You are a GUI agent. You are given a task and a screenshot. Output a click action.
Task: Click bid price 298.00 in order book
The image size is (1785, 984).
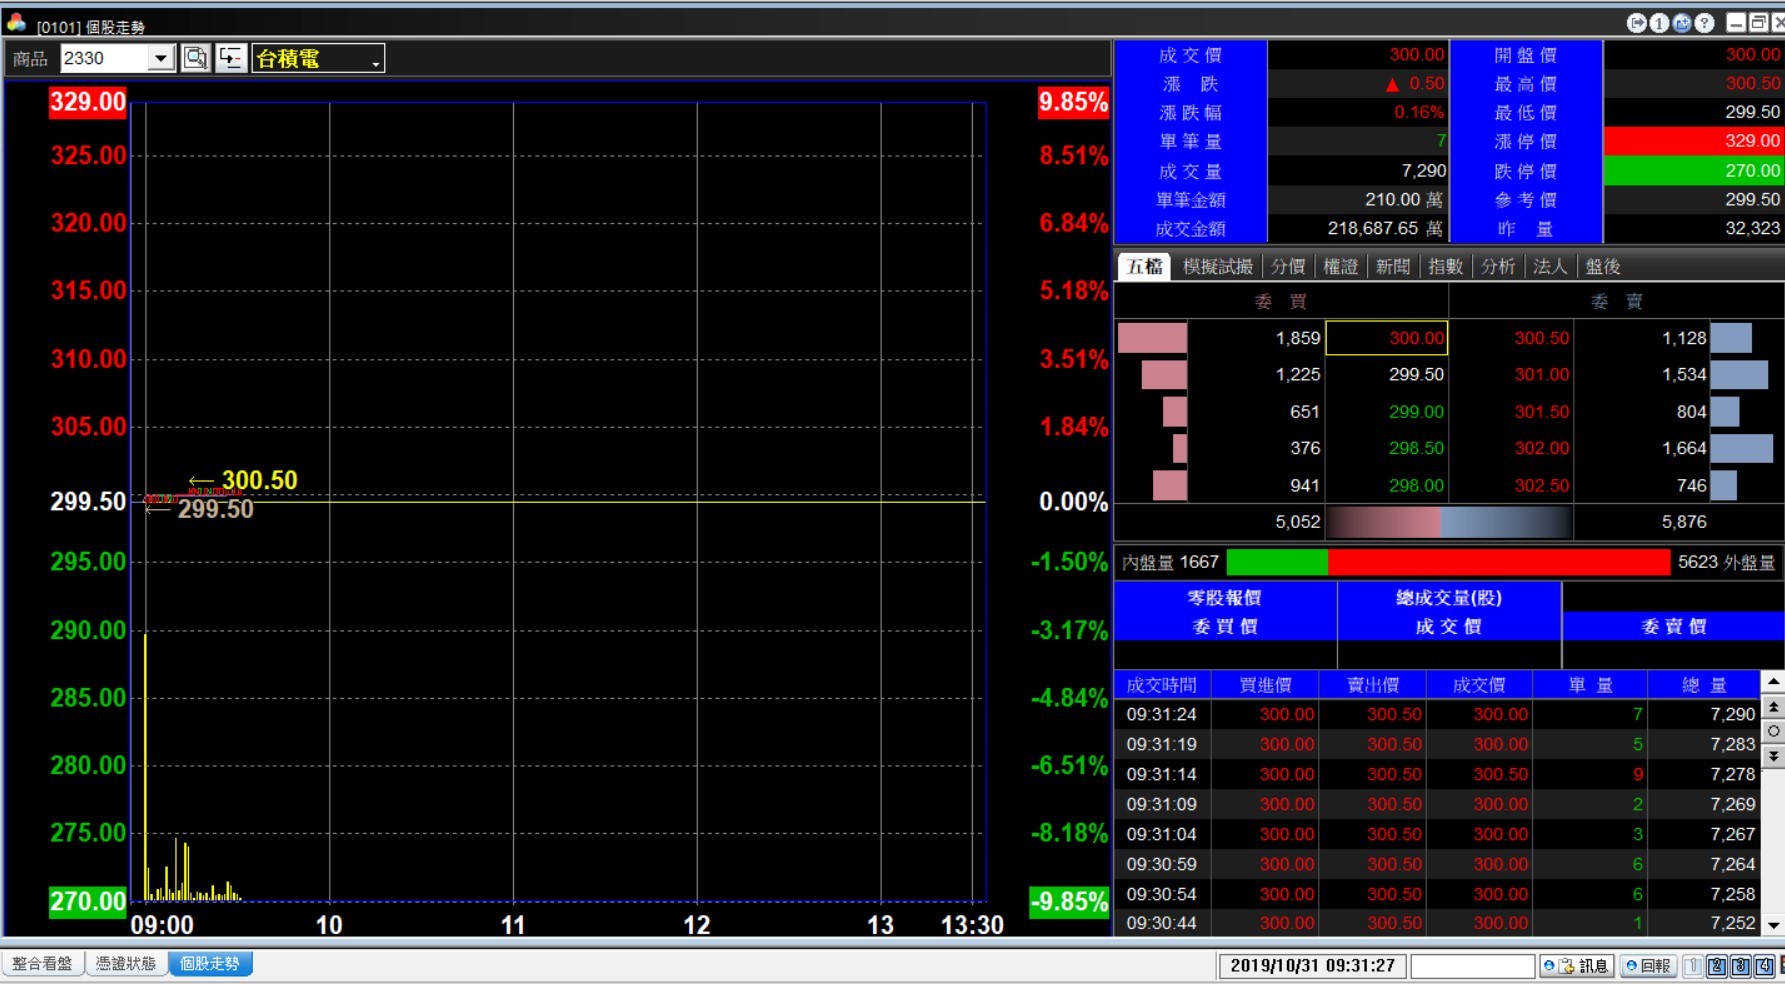(1416, 485)
